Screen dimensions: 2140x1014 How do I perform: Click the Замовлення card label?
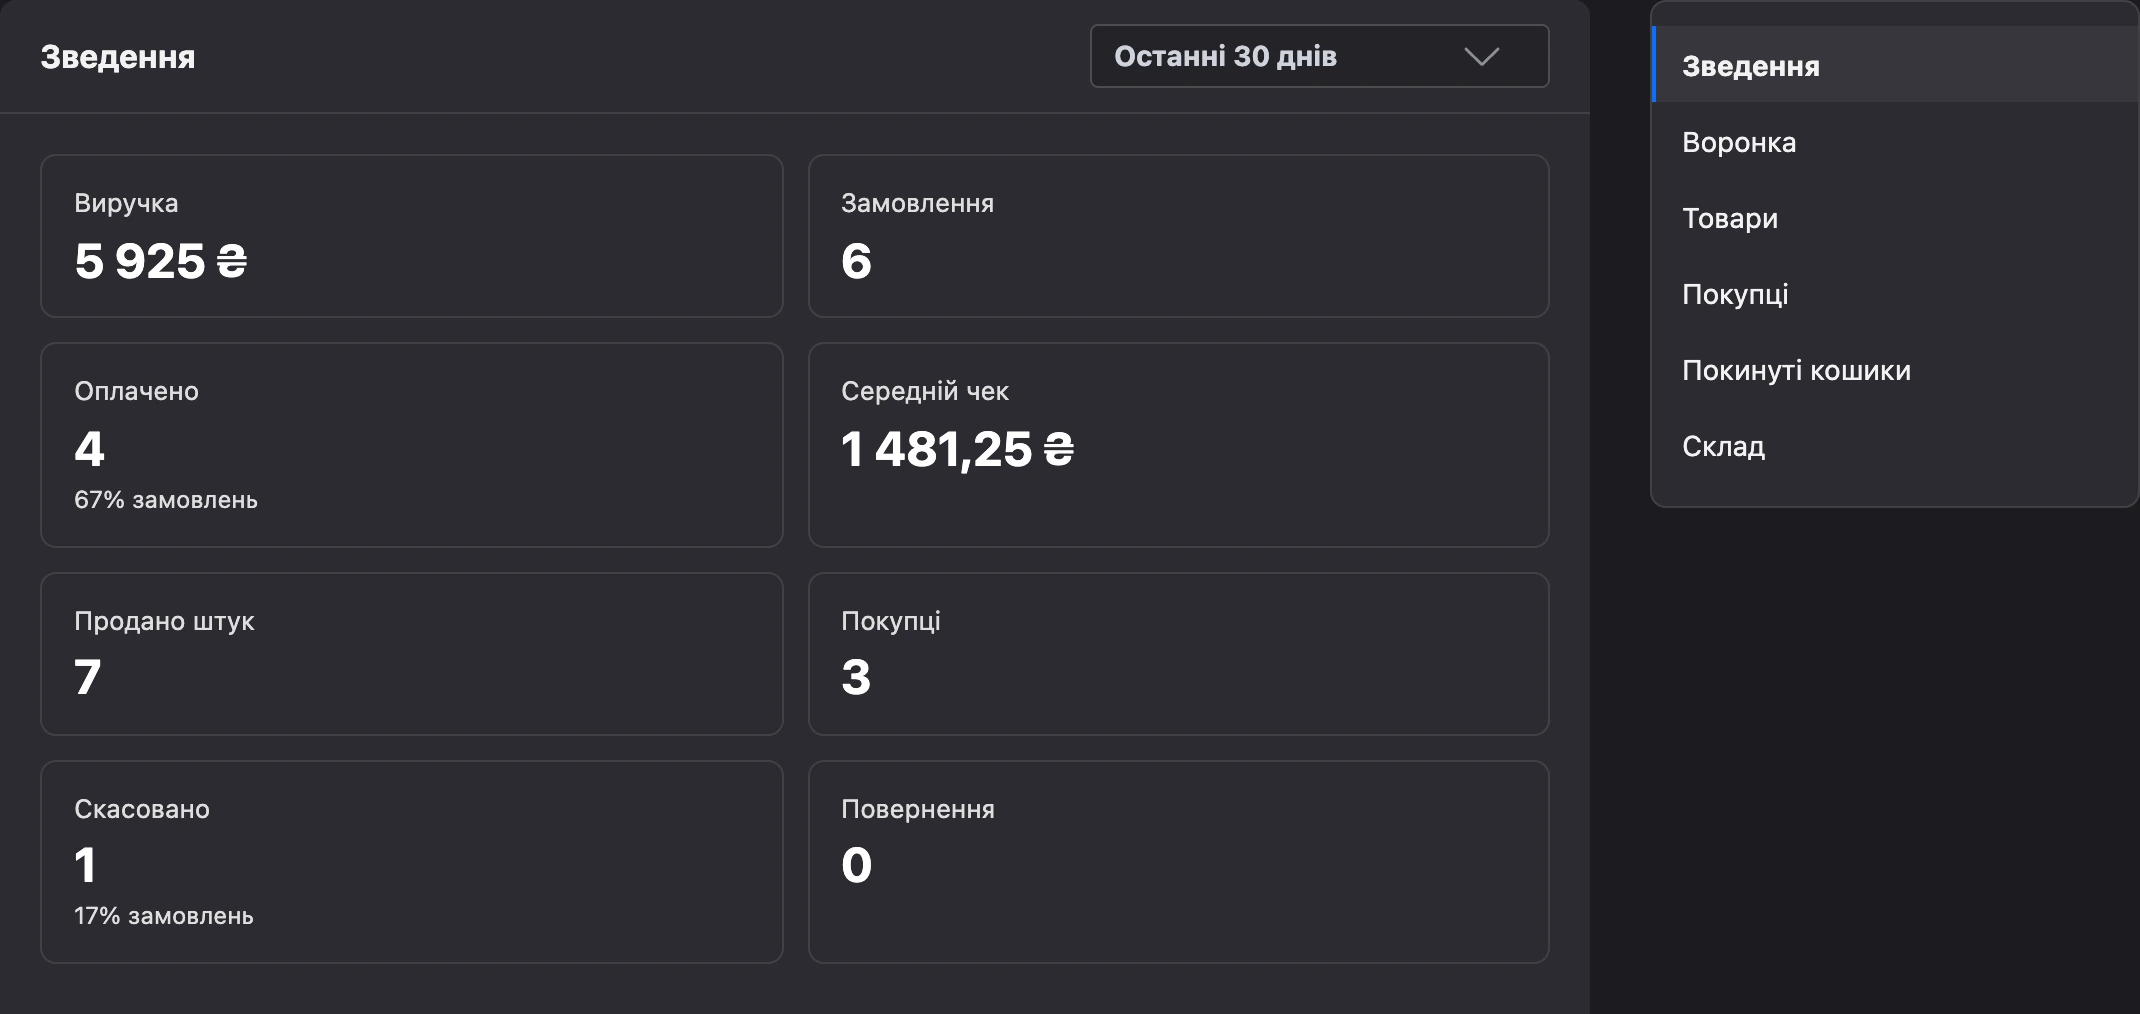click(918, 203)
